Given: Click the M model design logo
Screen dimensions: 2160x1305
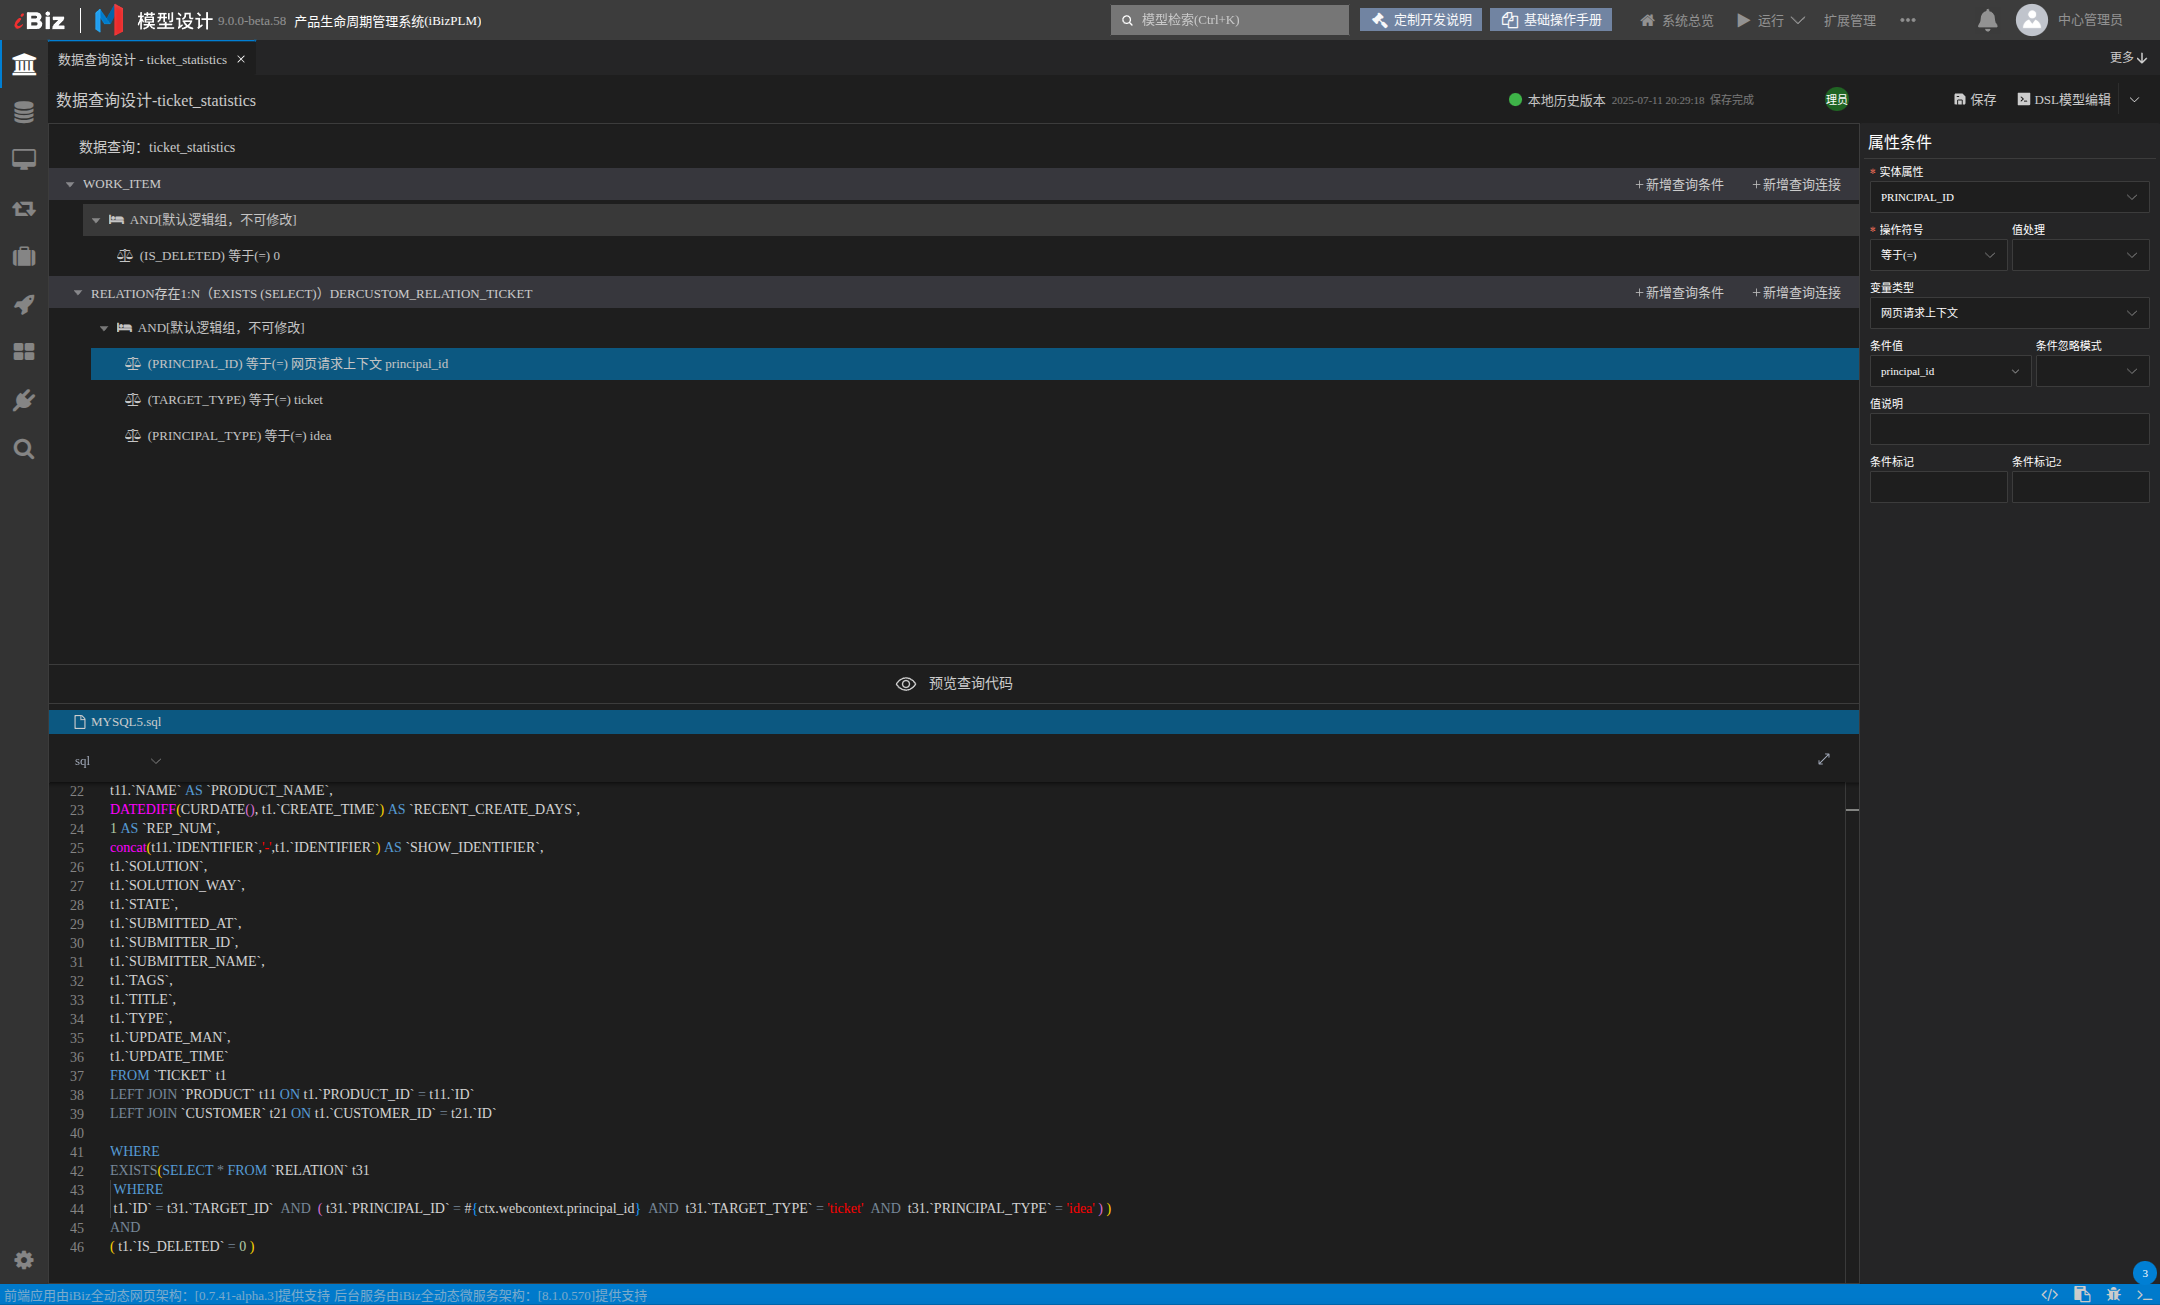Looking at the screenshot, I should [109, 20].
